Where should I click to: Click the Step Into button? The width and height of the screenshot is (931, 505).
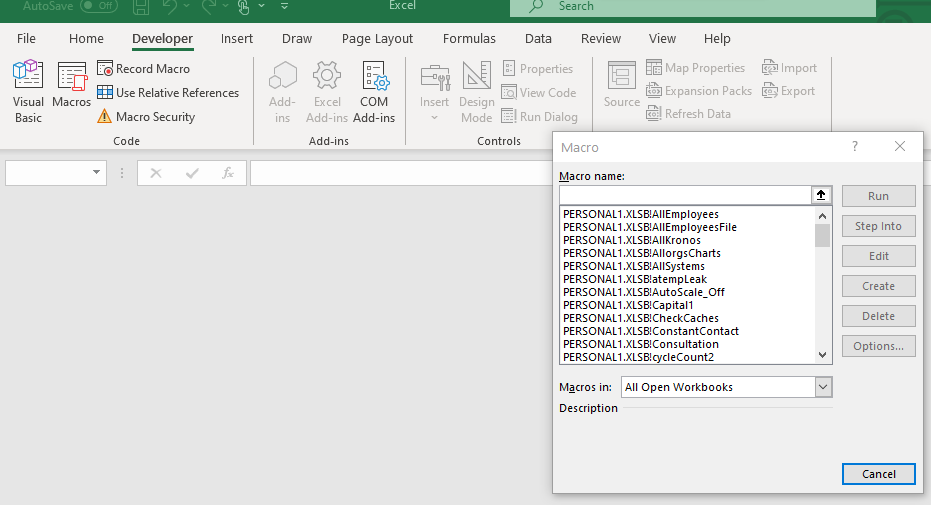click(x=878, y=226)
